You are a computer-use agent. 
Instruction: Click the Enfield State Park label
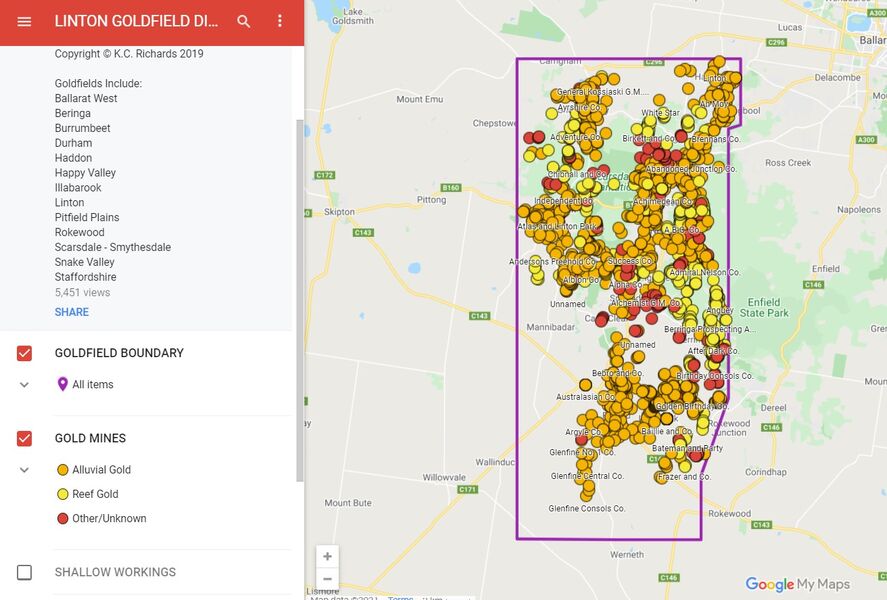point(764,308)
